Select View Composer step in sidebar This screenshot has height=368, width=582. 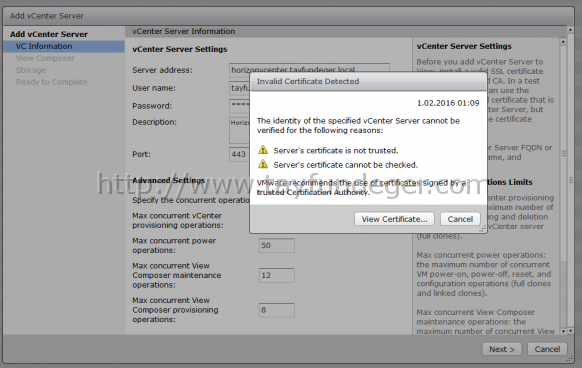point(45,58)
